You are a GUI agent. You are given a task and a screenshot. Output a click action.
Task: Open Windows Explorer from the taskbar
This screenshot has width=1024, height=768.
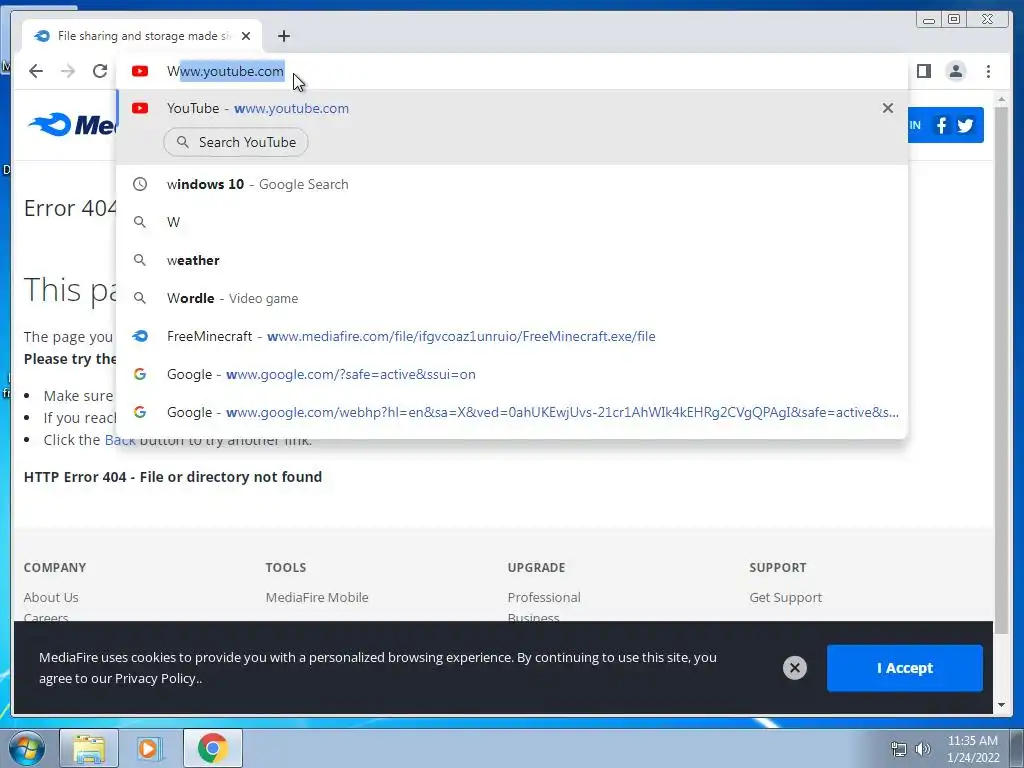89,748
